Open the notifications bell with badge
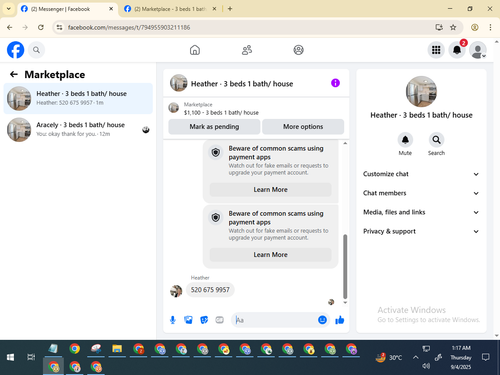Screen dimensions: 500x375 coord(457,50)
